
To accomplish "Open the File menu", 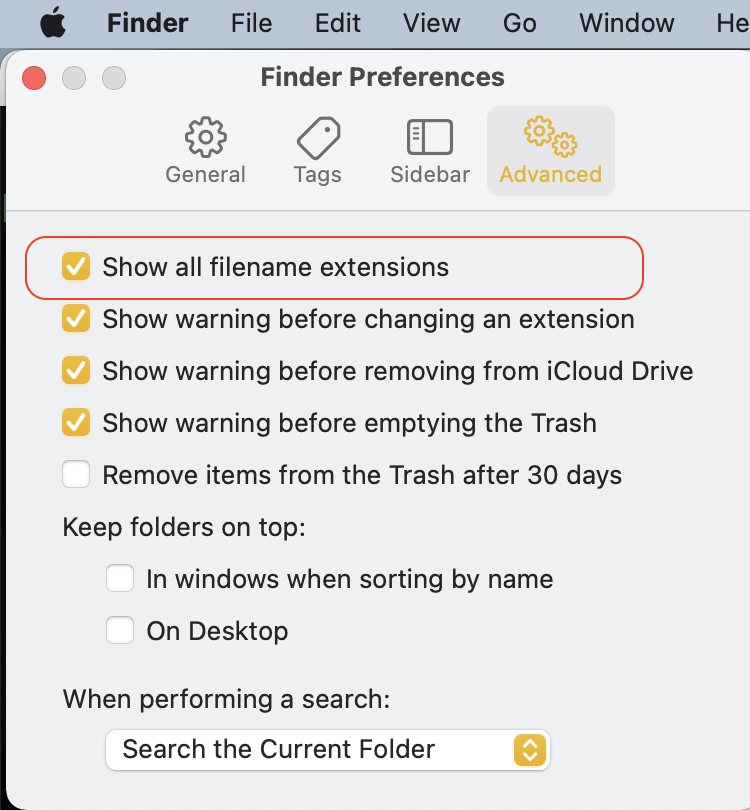I will tap(251, 23).
